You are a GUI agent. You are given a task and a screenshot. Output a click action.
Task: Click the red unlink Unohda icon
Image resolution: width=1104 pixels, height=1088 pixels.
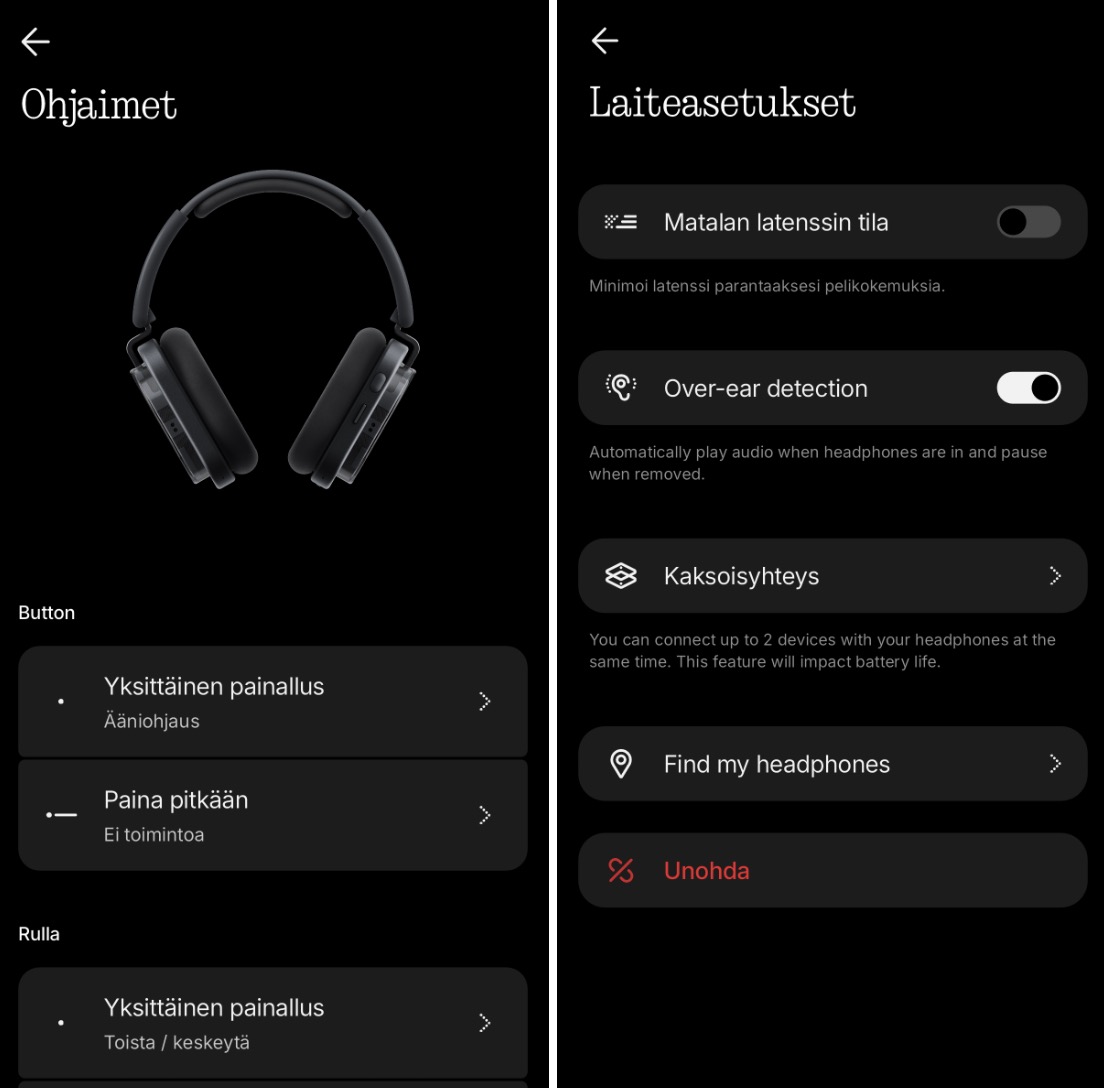pos(620,870)
